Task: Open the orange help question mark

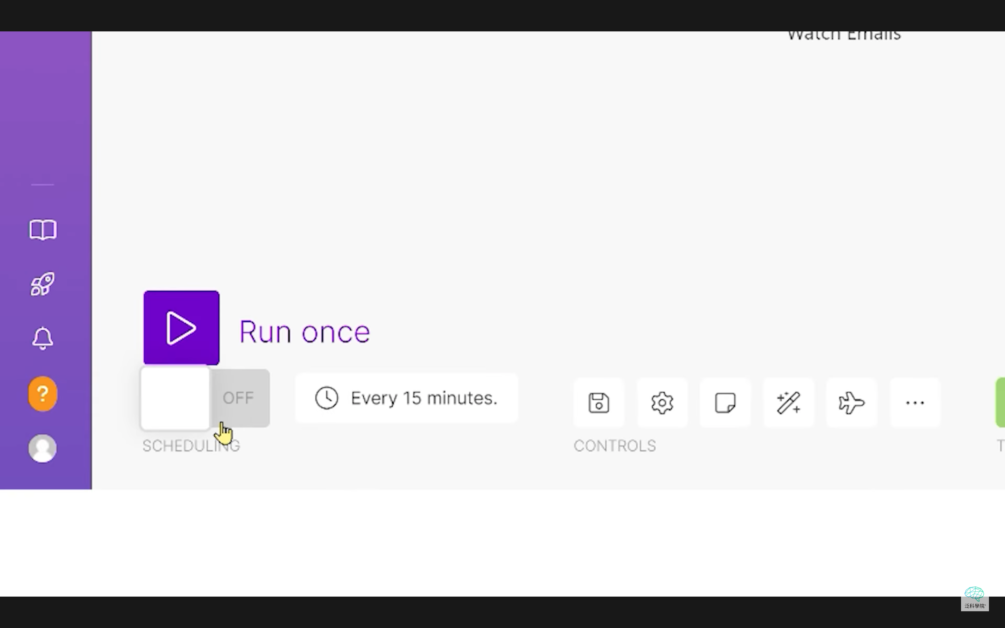Action: (x=42, y=394)
